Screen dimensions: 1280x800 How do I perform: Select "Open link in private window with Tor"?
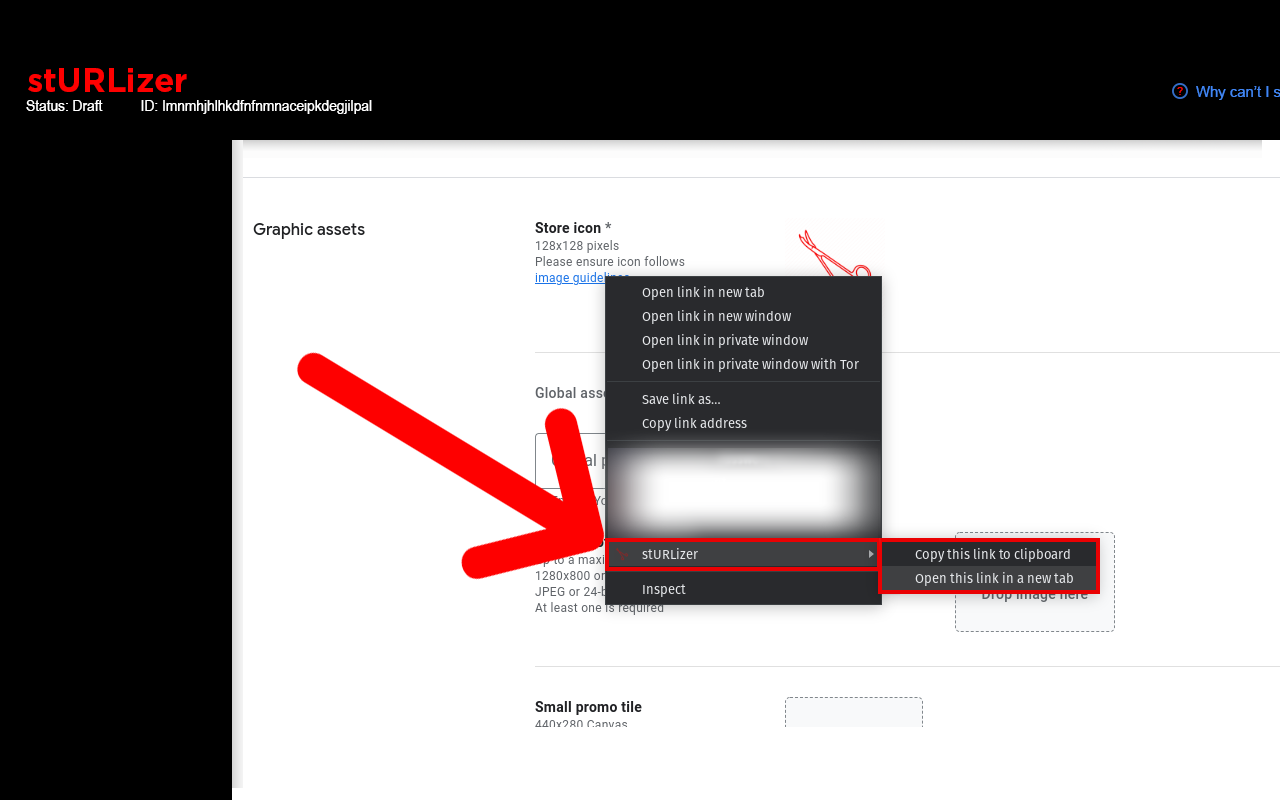coord(744,364)
